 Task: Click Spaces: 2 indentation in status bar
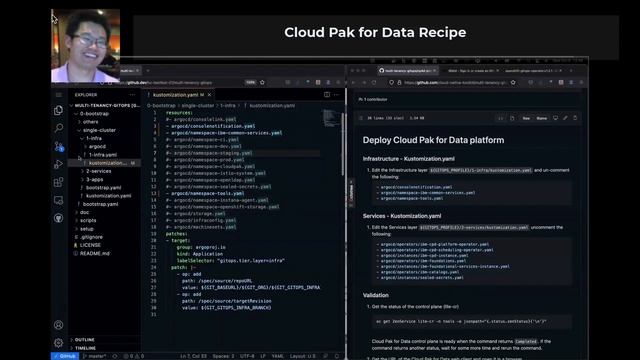pos(223,356)
